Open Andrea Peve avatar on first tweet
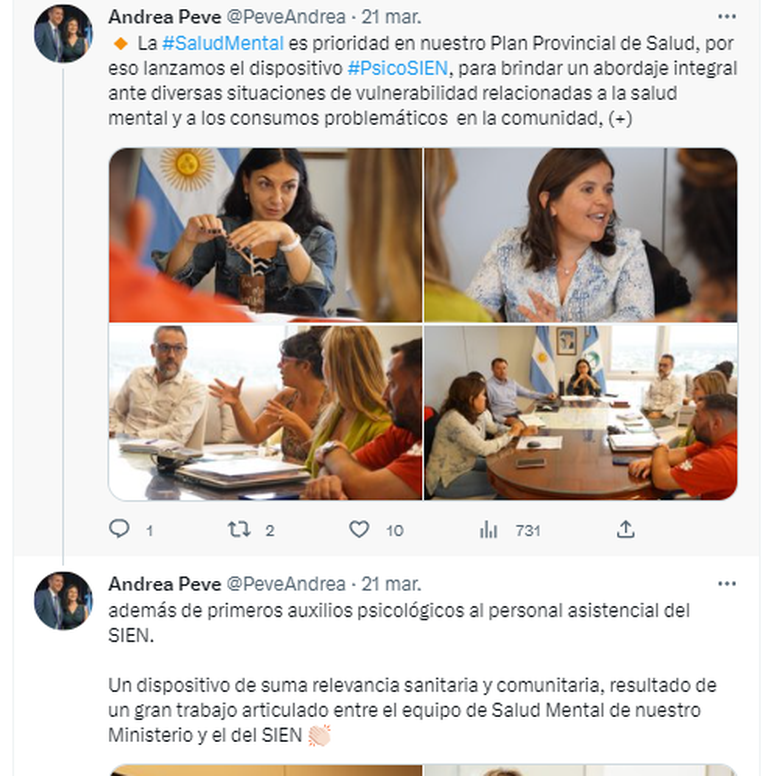770x776 pixels. pyautogui.click(x=63, y=34)
